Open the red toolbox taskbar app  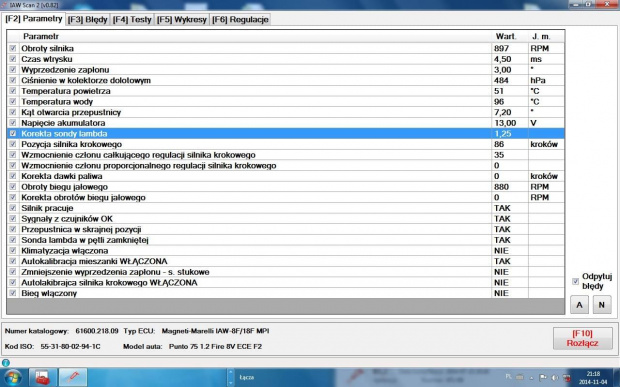pos(42,378)
